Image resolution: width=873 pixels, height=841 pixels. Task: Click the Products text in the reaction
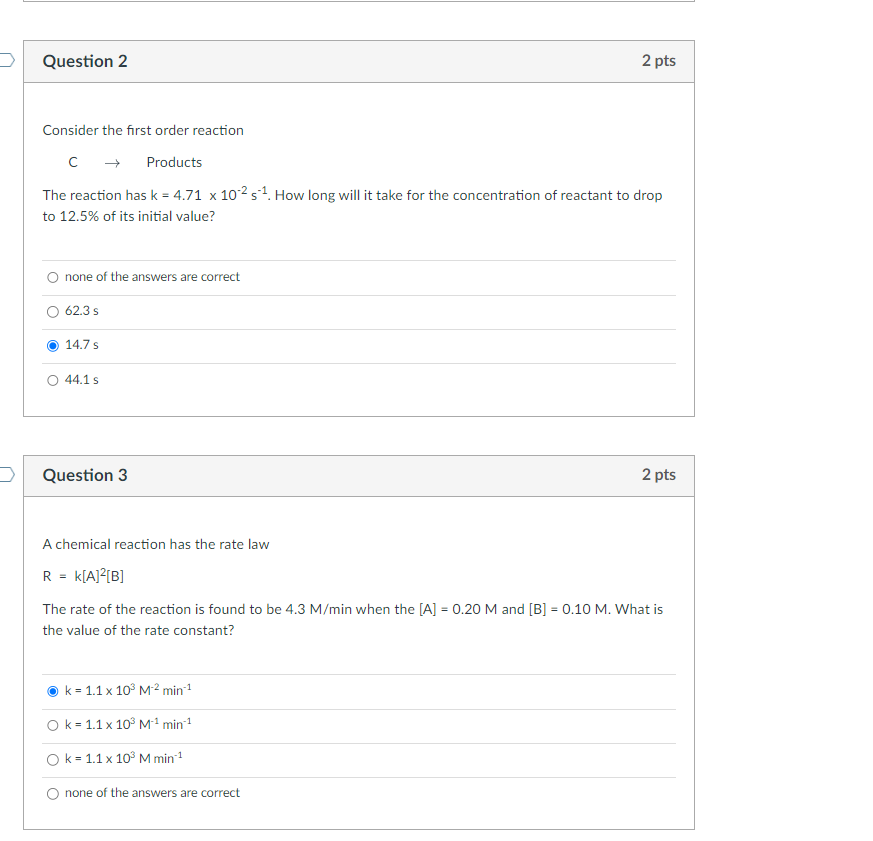174,162
